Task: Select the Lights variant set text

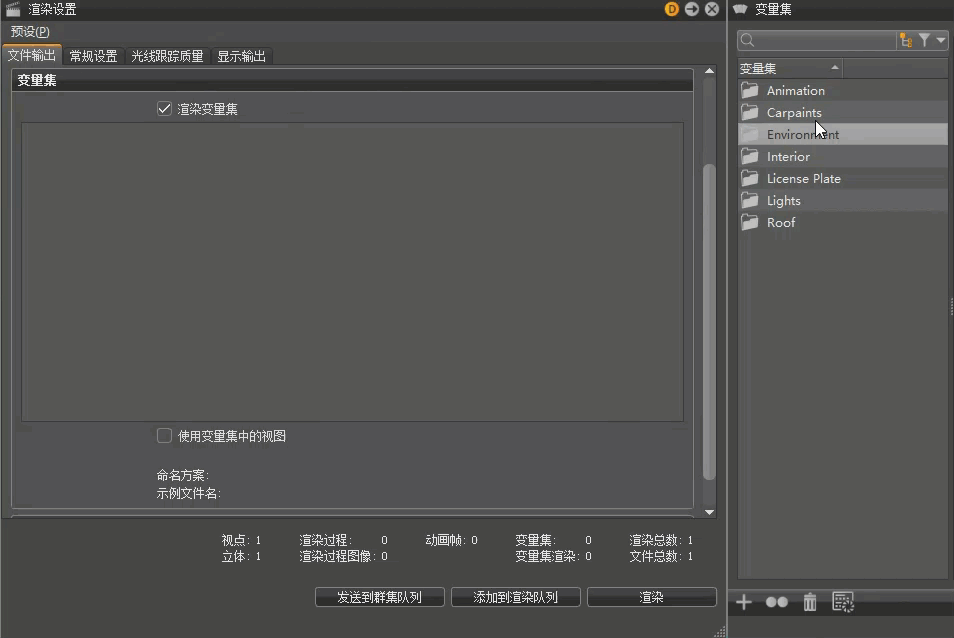Action: [x=784, y=200]
